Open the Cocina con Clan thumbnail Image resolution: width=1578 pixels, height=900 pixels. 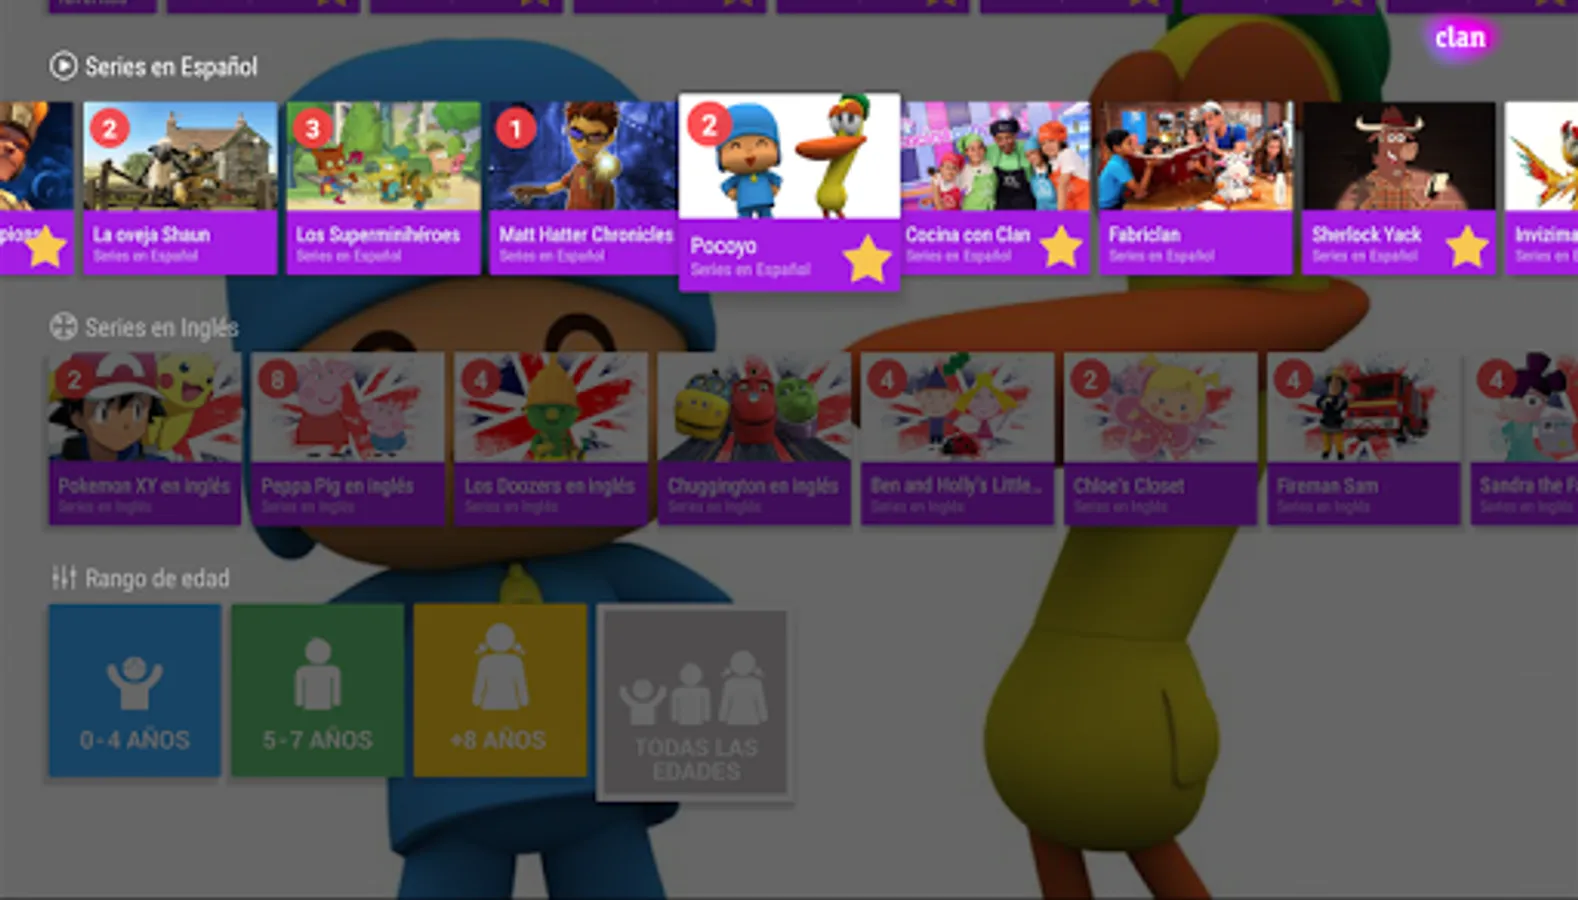996,156
